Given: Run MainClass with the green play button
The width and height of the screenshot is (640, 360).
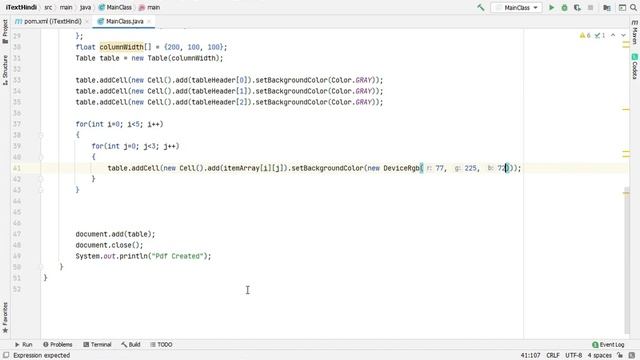Looking at the screenshot, I should point(551,7).
